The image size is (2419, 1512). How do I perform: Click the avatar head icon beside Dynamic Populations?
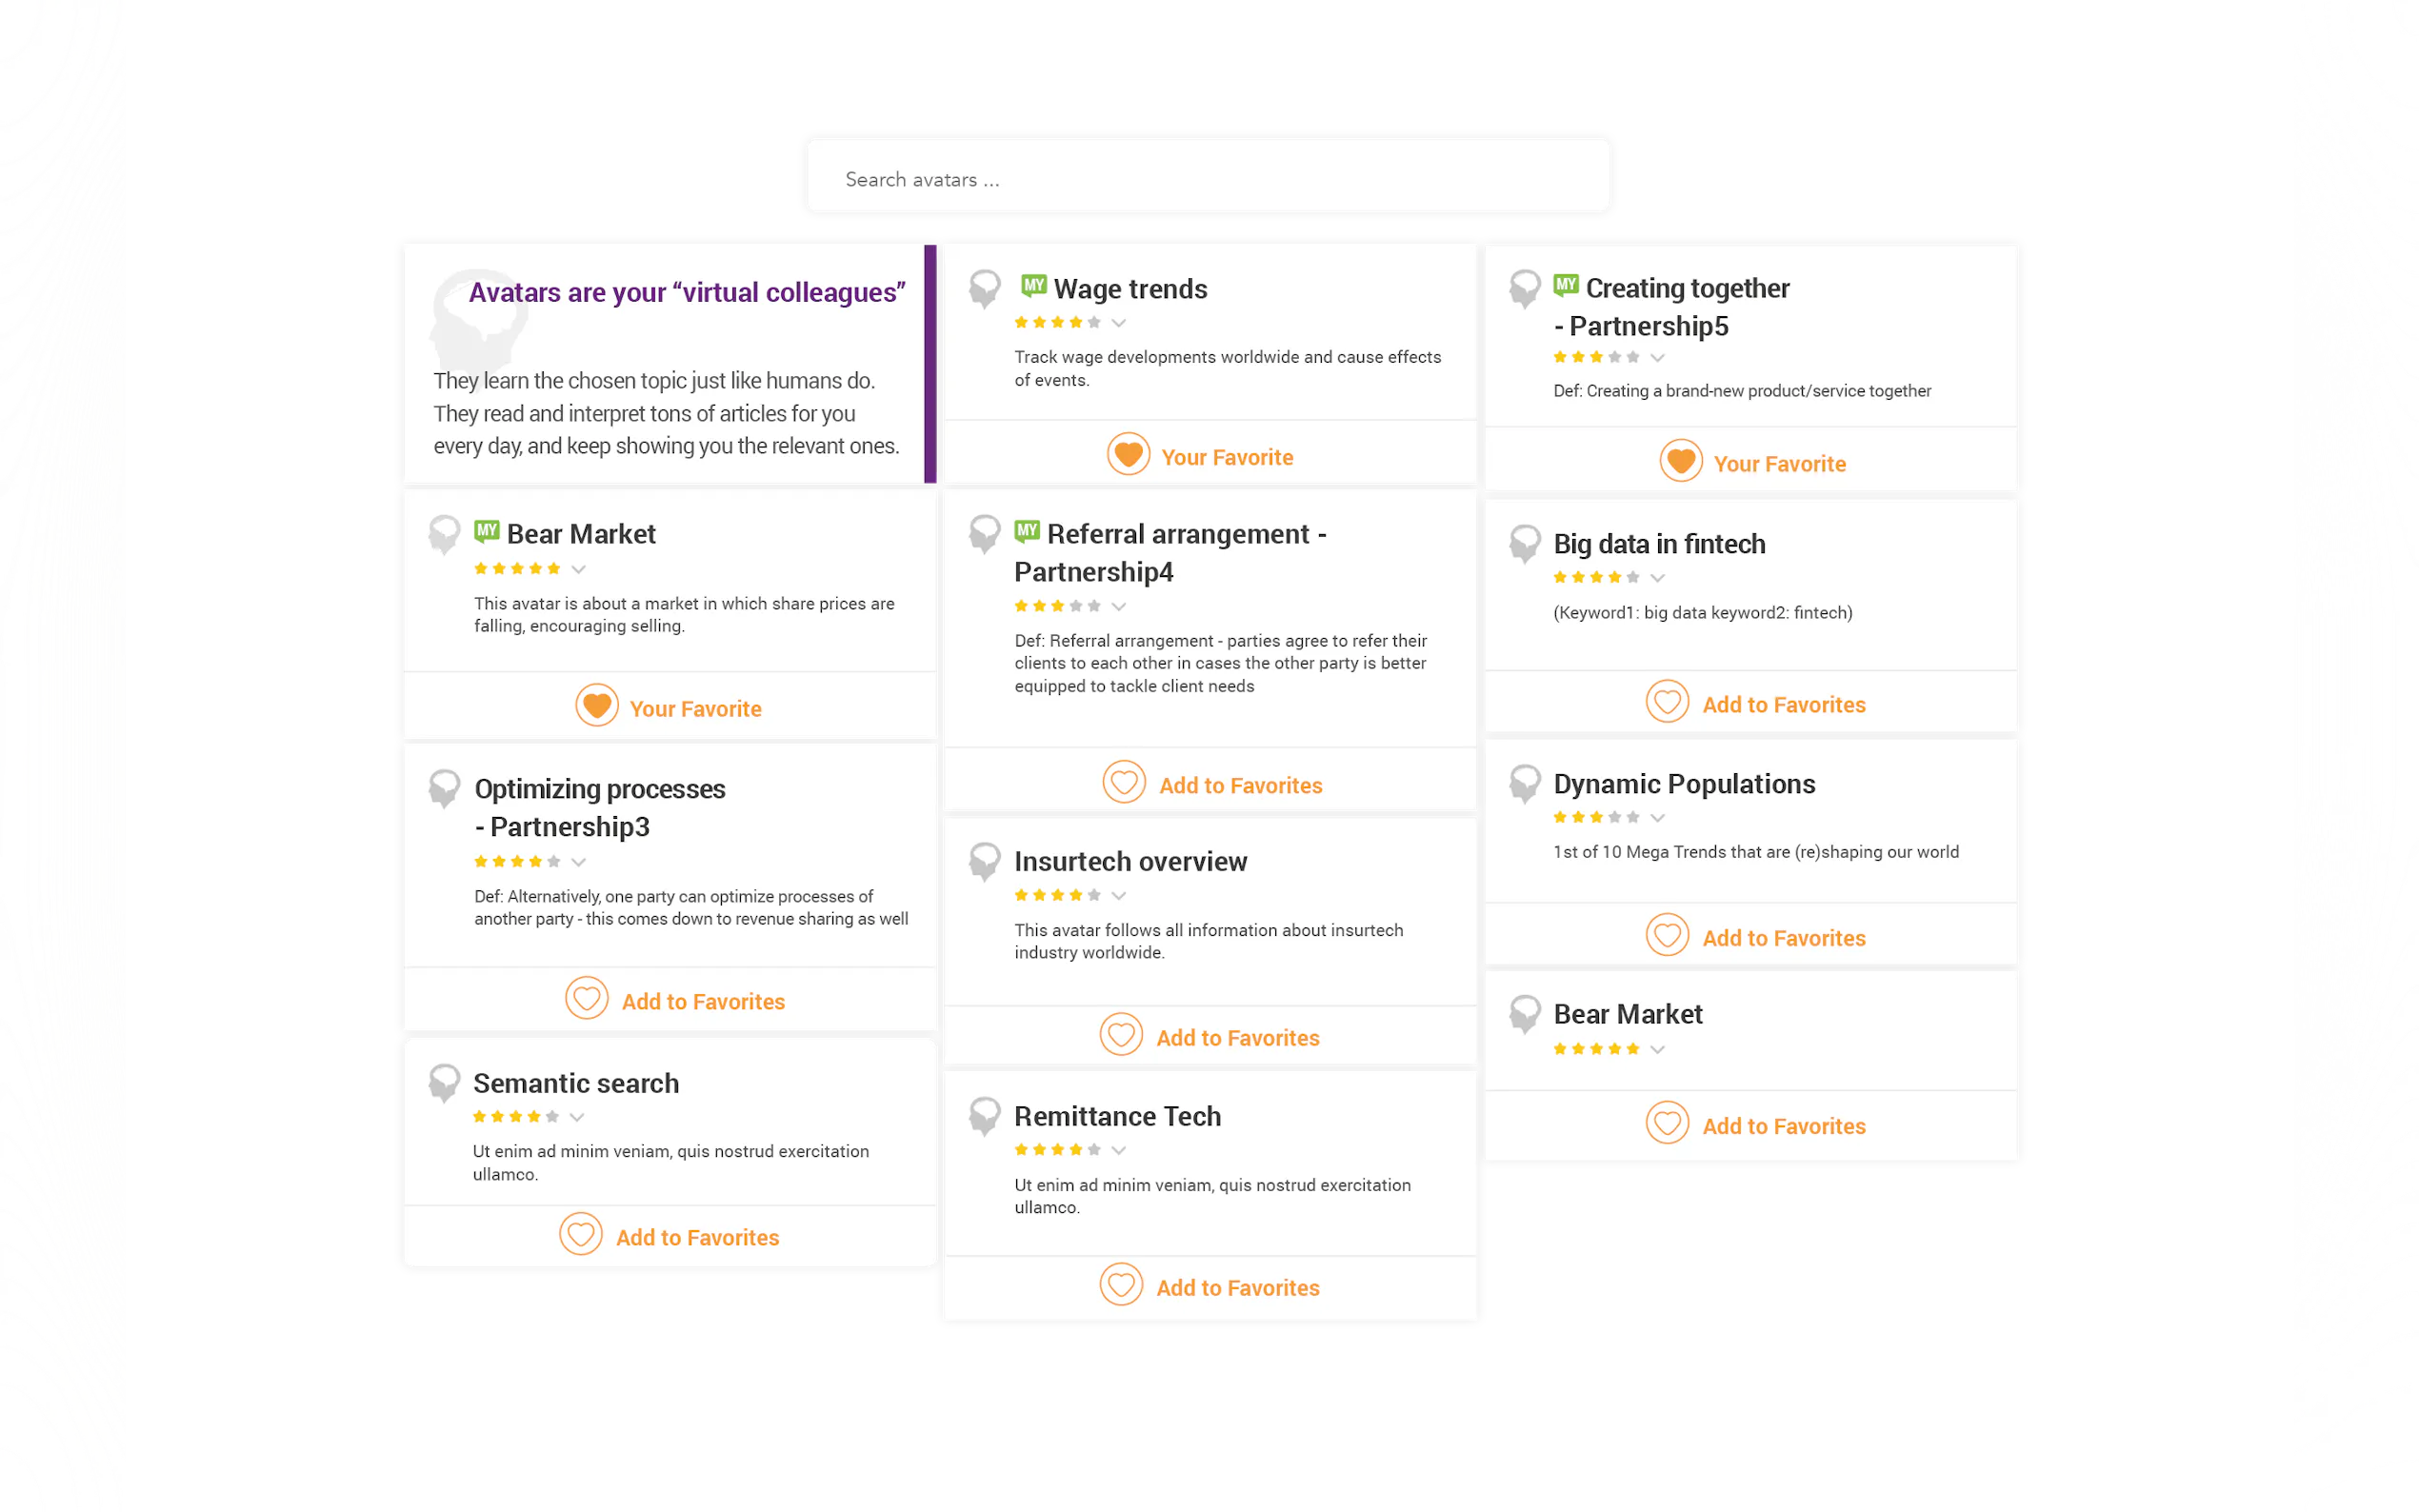pyautogui.click(x=1524, y=783)
